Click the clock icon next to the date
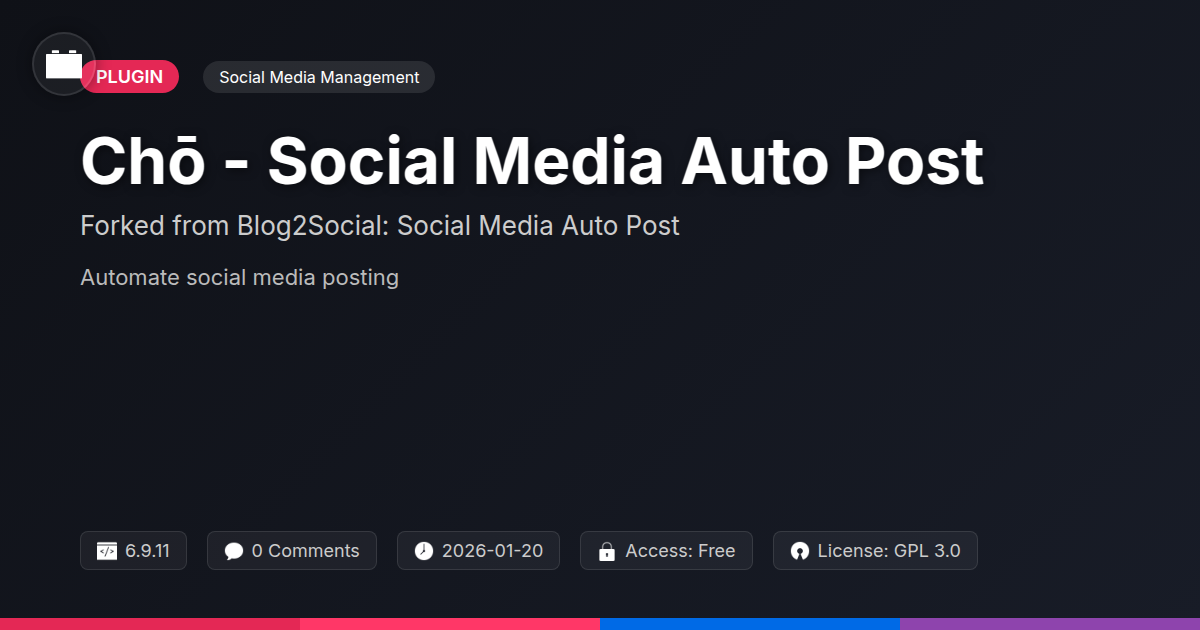This screenshot has width=1200, height=630. click(x=424, y=551)
